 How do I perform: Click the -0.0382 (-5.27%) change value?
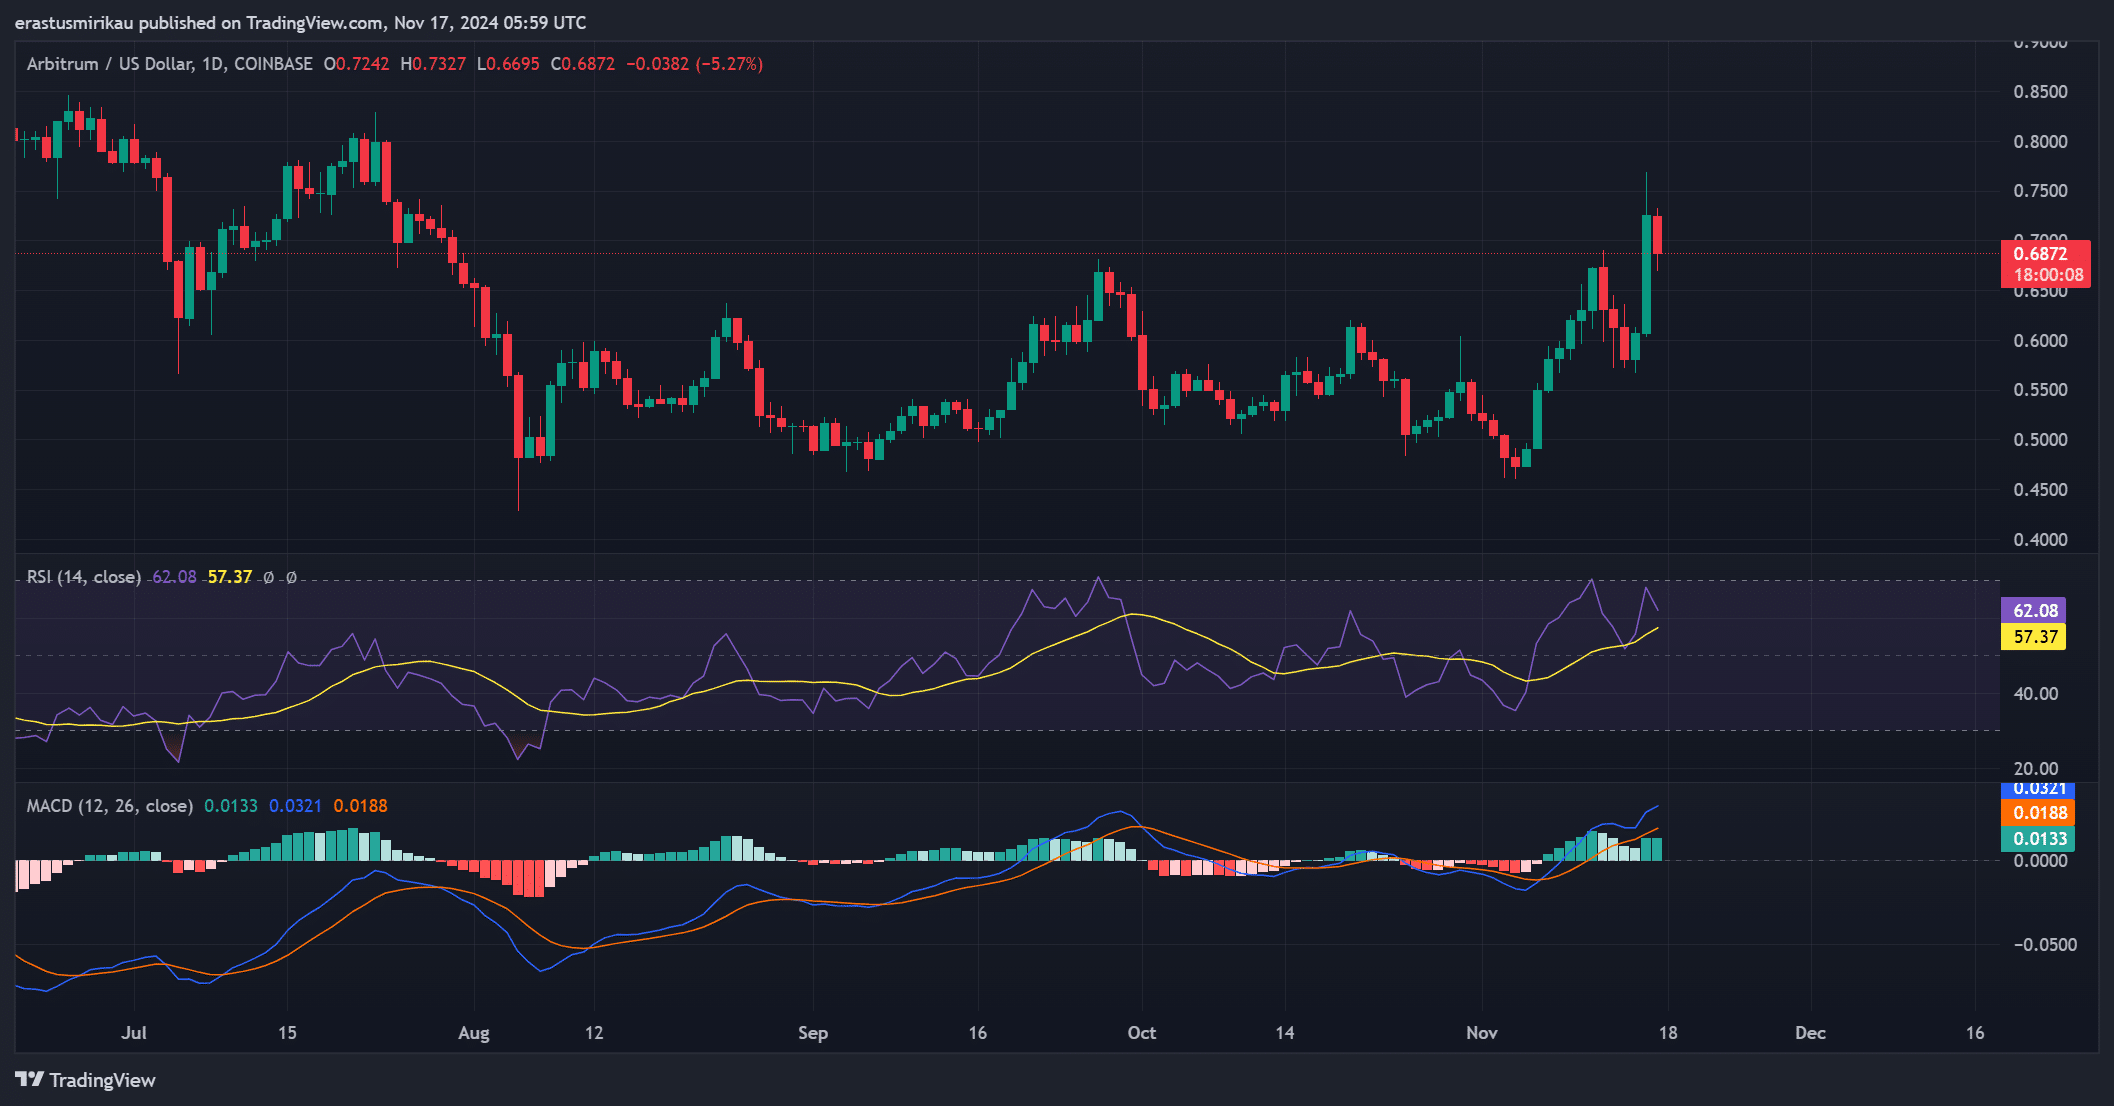pyautogui.click(x=694, y=64)
